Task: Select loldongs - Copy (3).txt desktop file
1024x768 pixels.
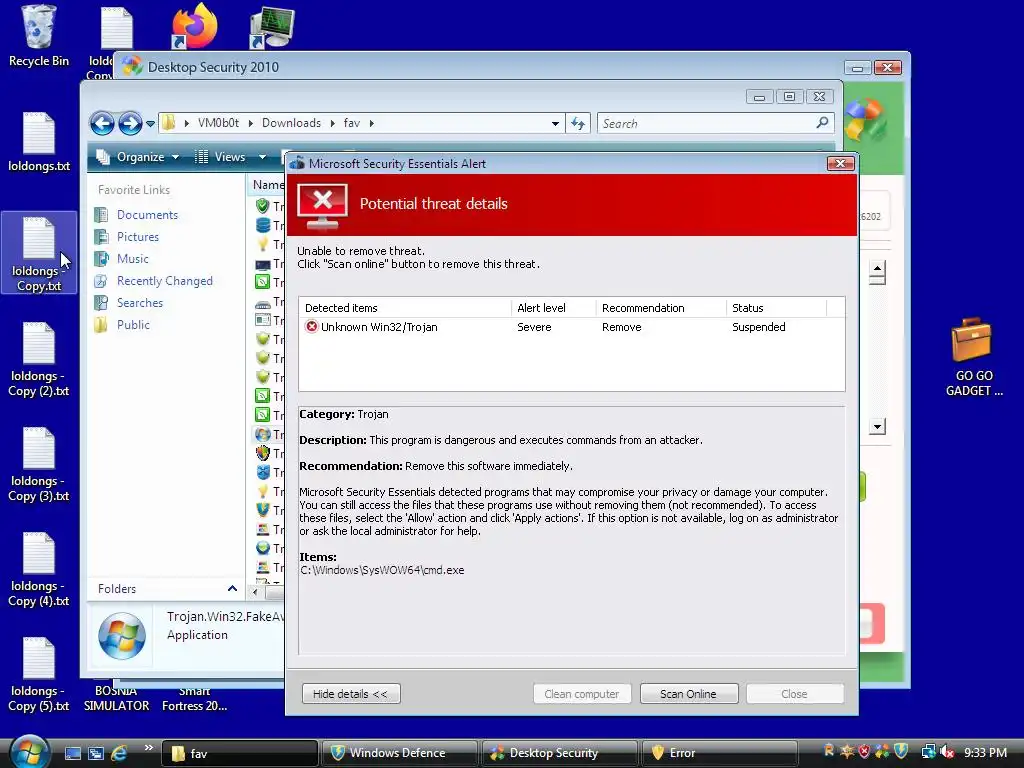Action: 39,464
